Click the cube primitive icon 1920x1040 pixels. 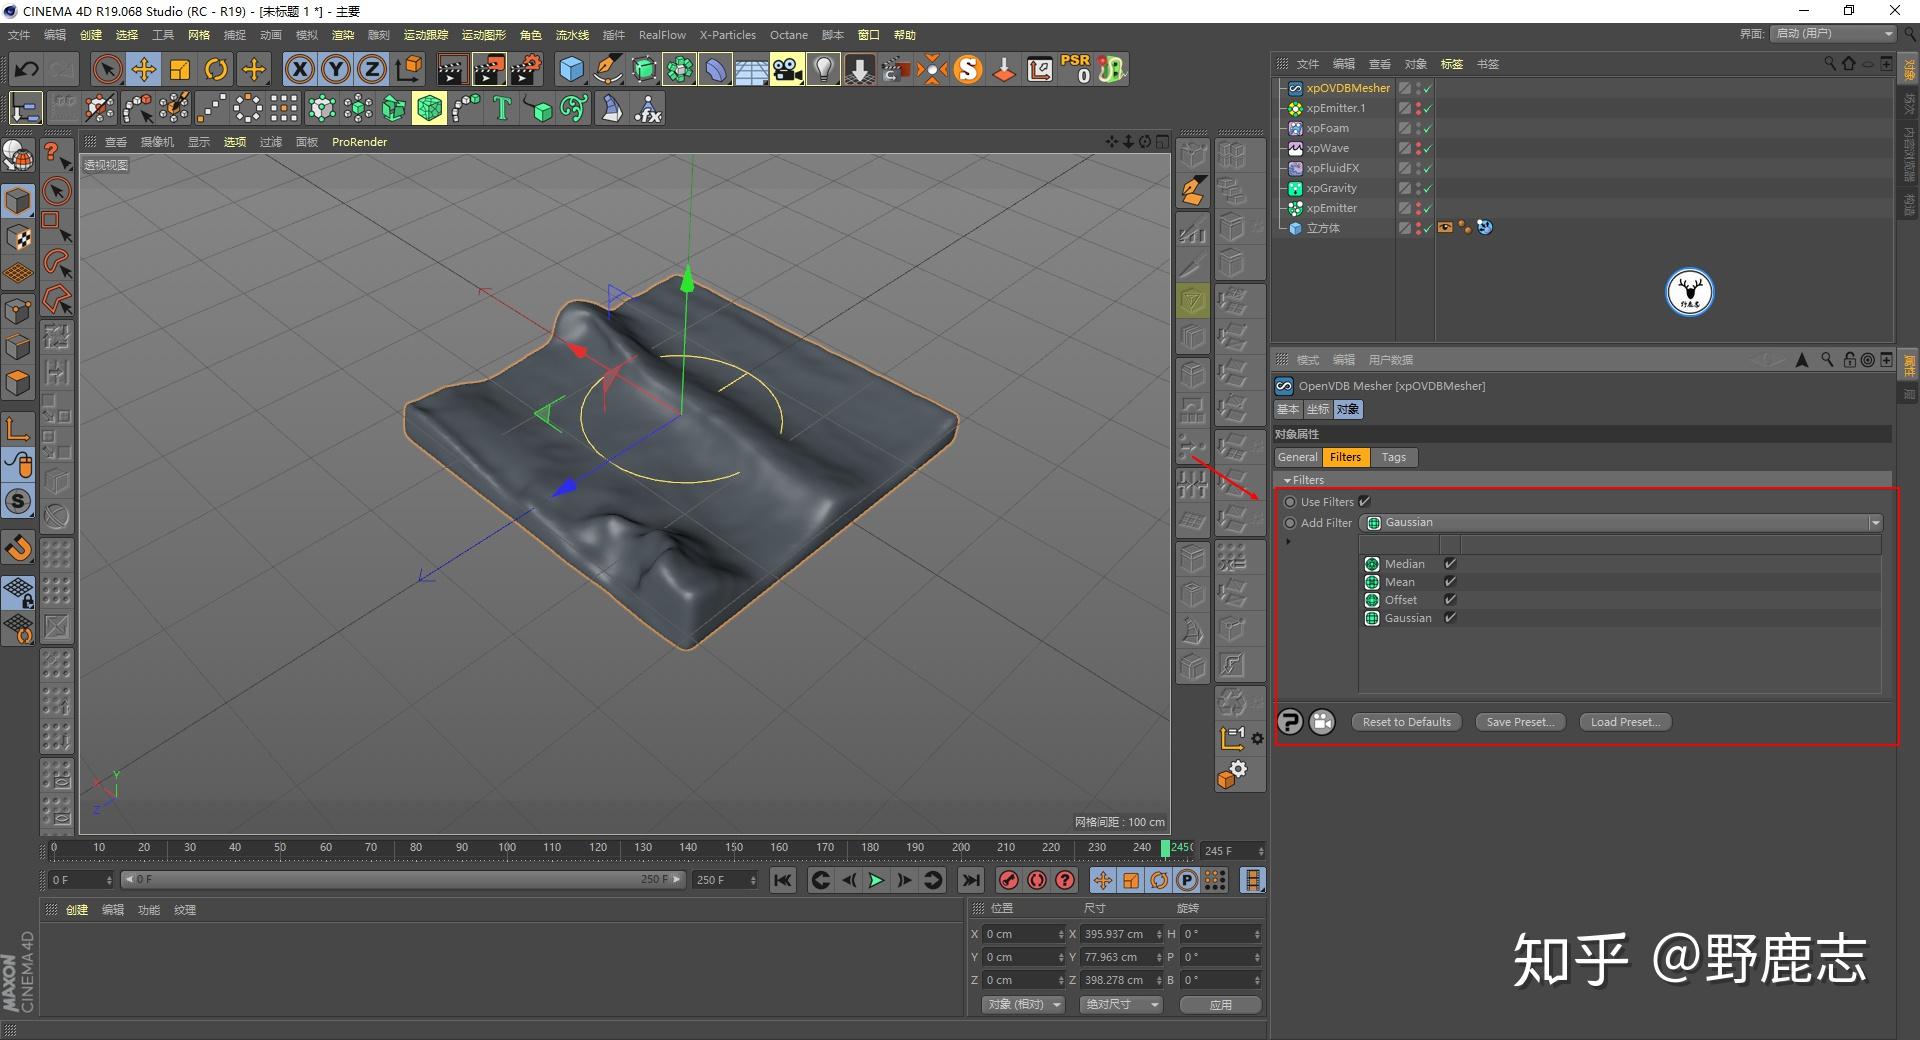coord(573,68)
